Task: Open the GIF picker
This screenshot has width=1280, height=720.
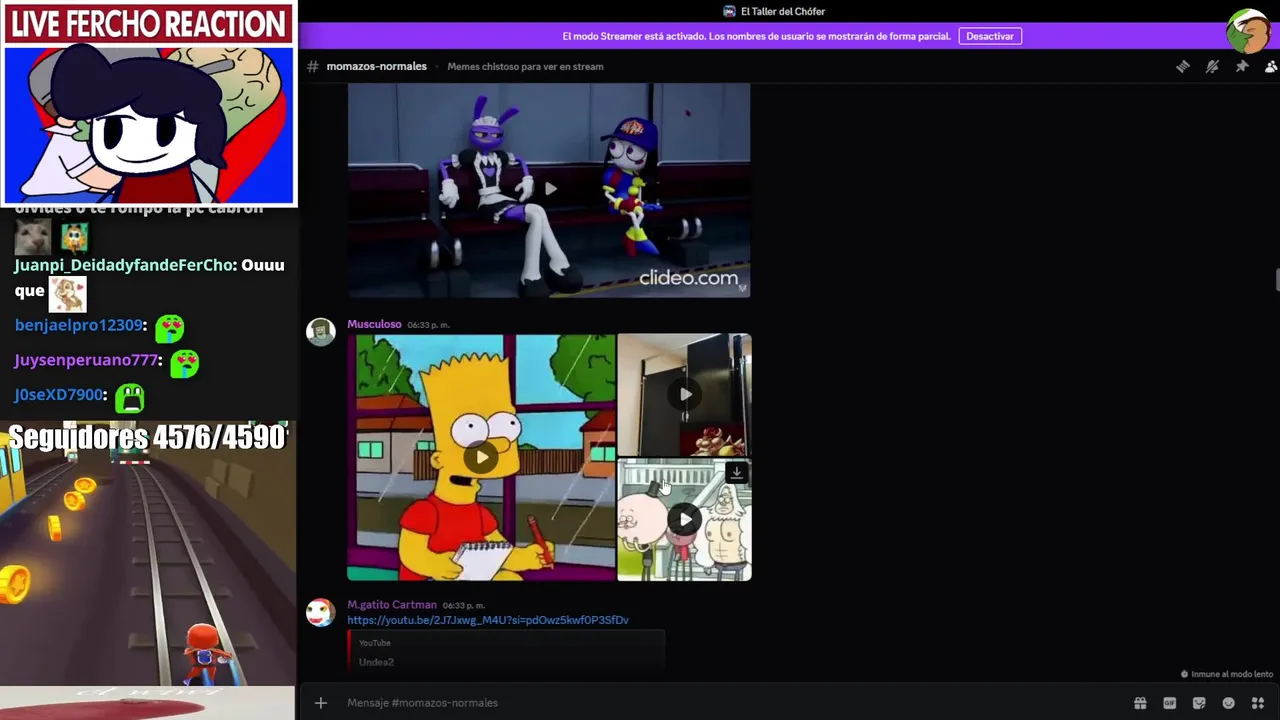Action: tap(1169, 703)
